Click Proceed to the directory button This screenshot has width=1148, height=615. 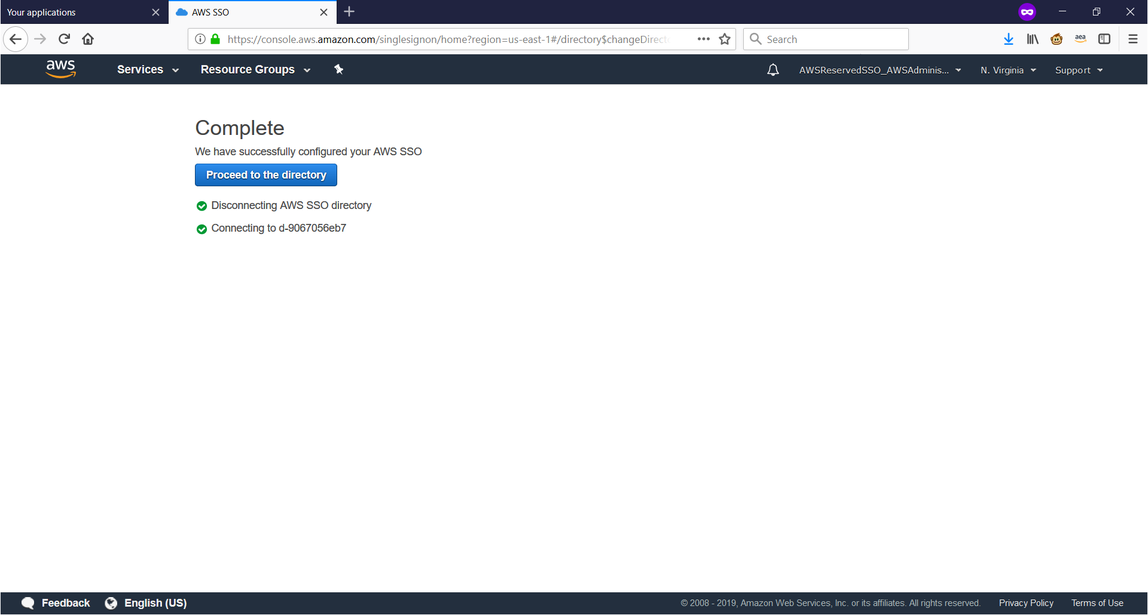pyautogui.click(x=266, y=175)
